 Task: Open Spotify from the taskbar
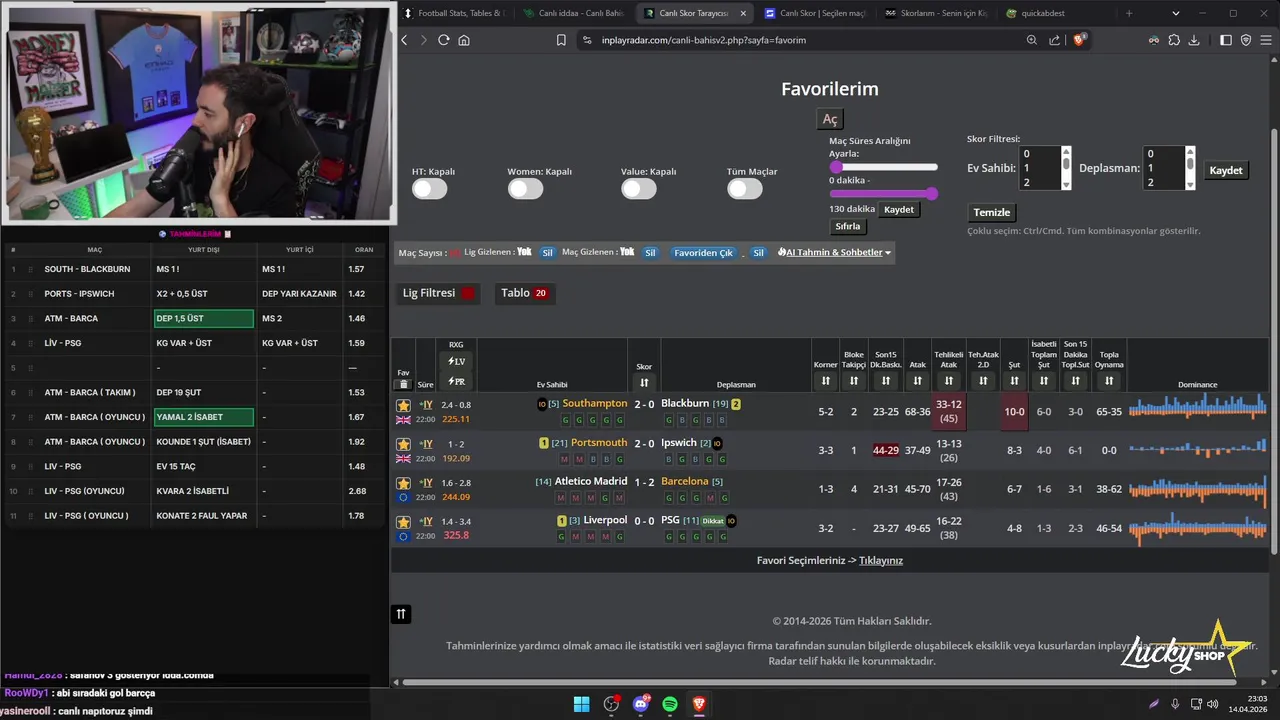click(670, 704)
